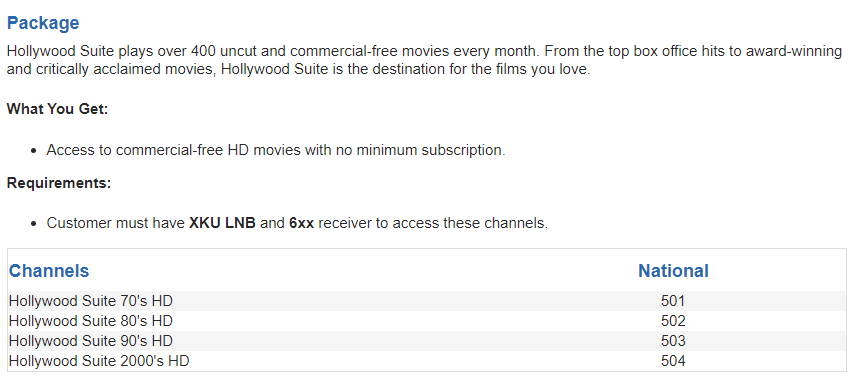Click channel number 502
856x381 pixels.
tap(673, 321)
